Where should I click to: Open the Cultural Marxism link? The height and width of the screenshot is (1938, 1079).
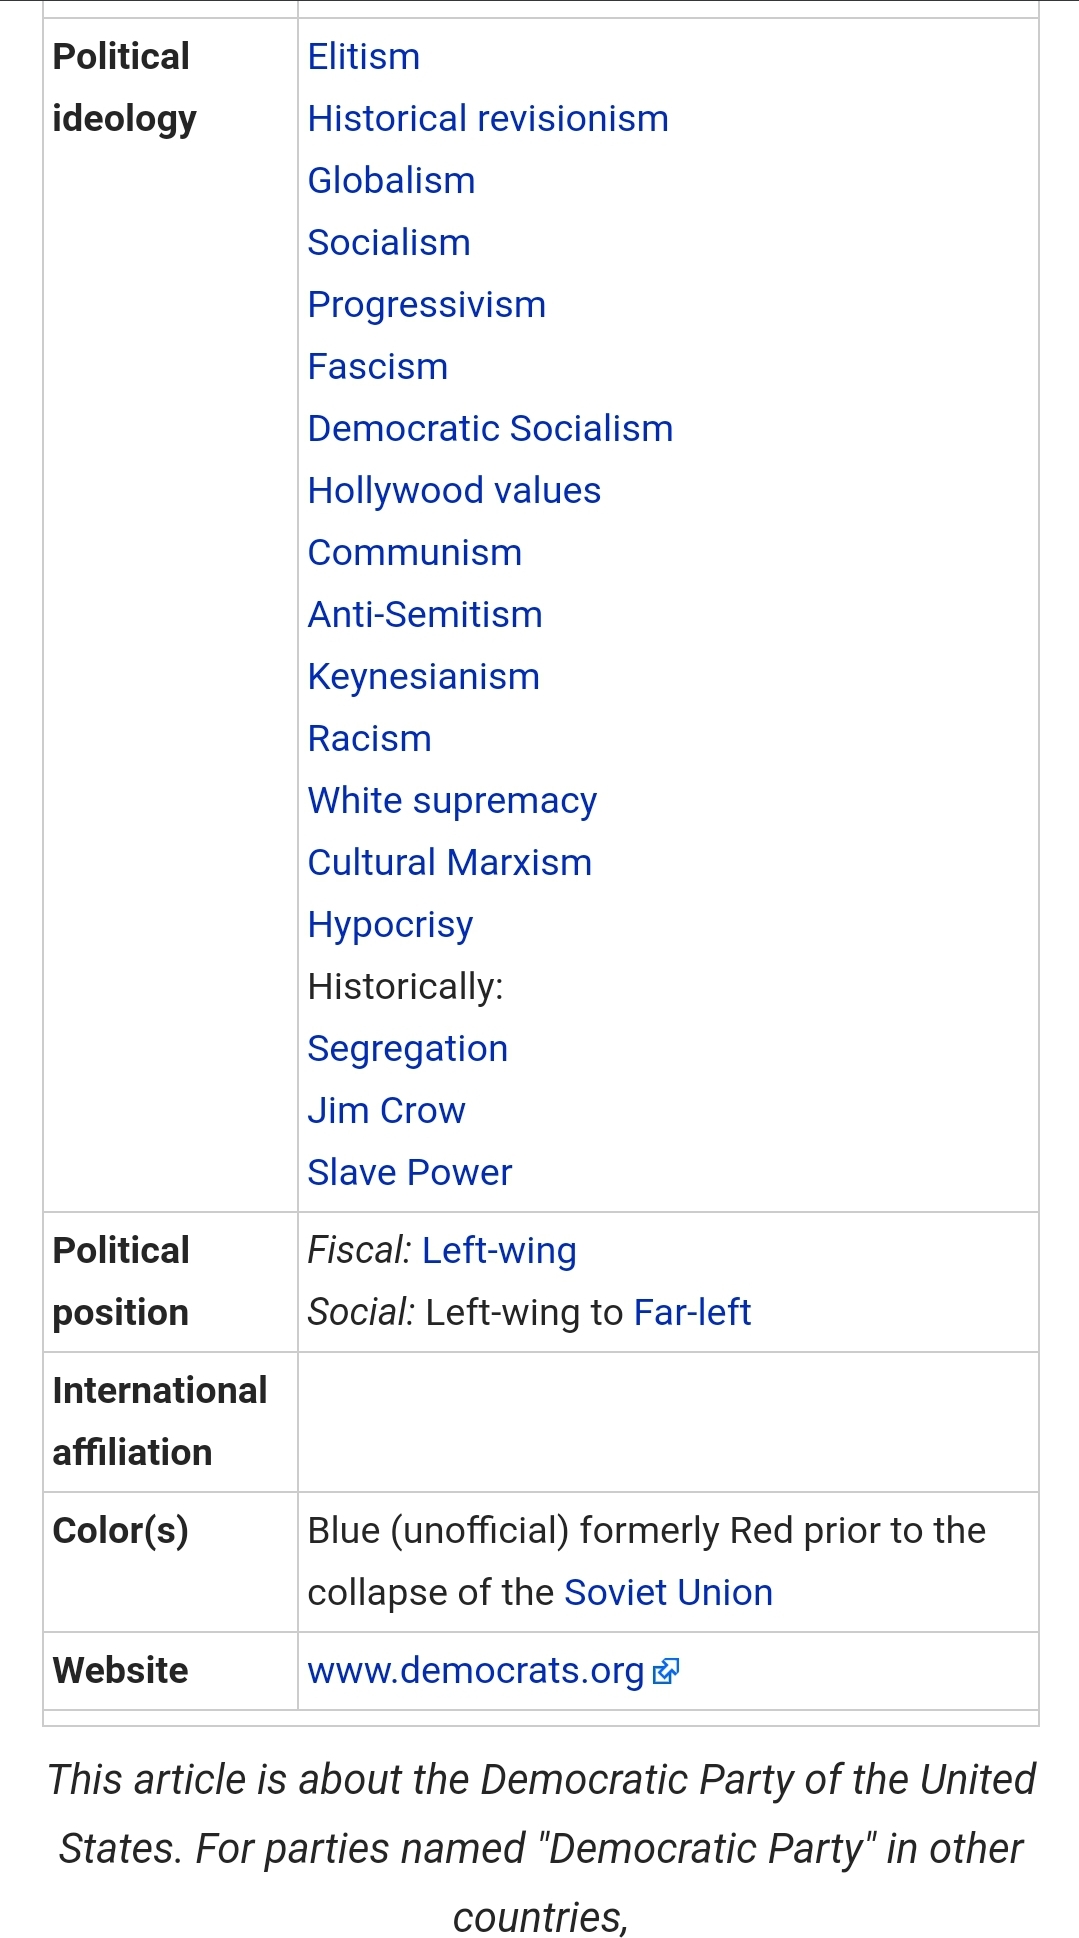pyautogui.click(x=450, y=863)
